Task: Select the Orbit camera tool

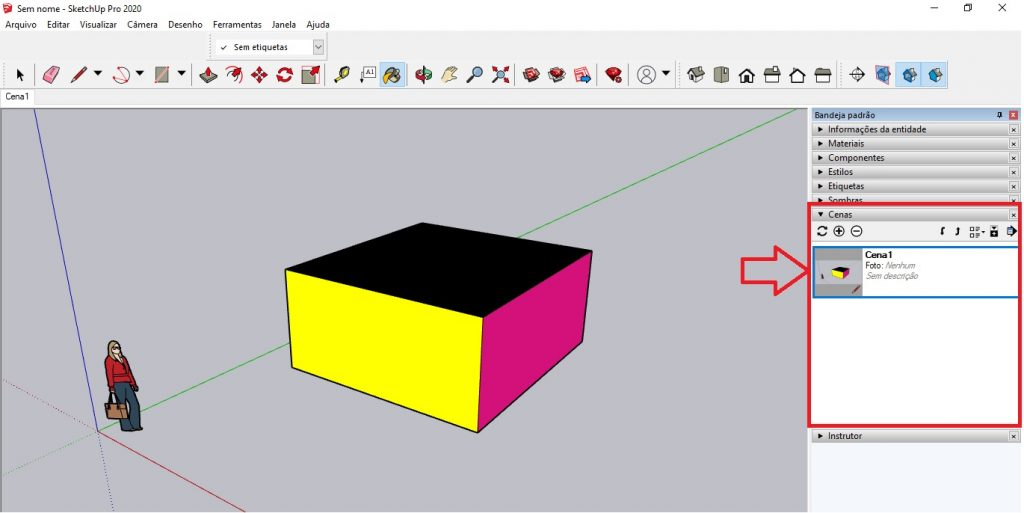Action: click(x=424, y=75)
